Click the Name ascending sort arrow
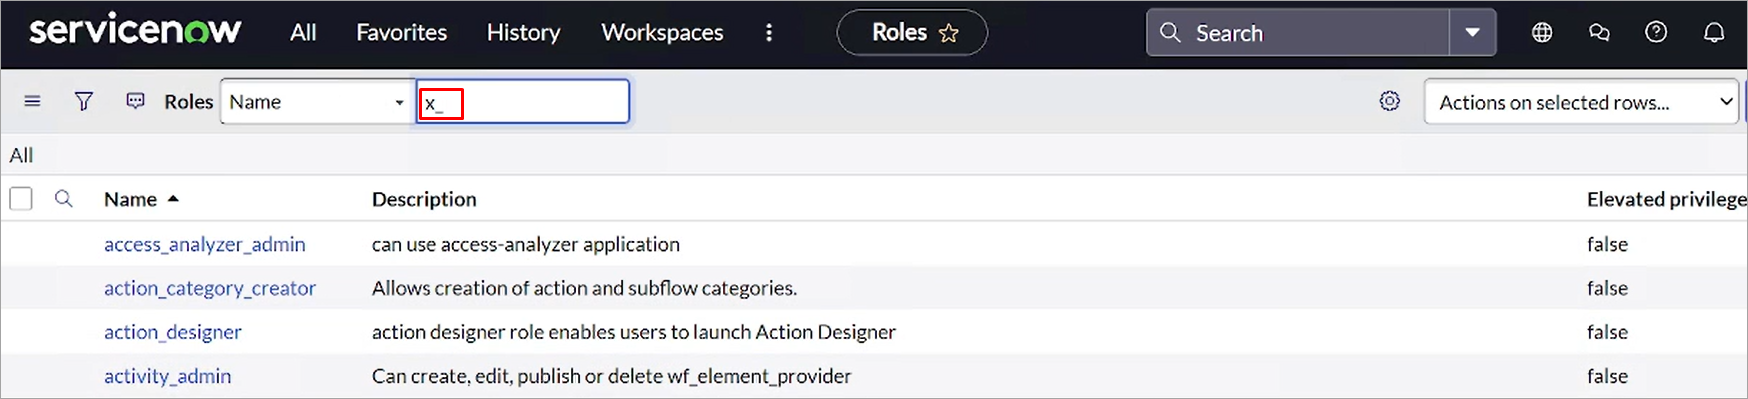The width and height of the screenshot is (1748, 399). 173,199
